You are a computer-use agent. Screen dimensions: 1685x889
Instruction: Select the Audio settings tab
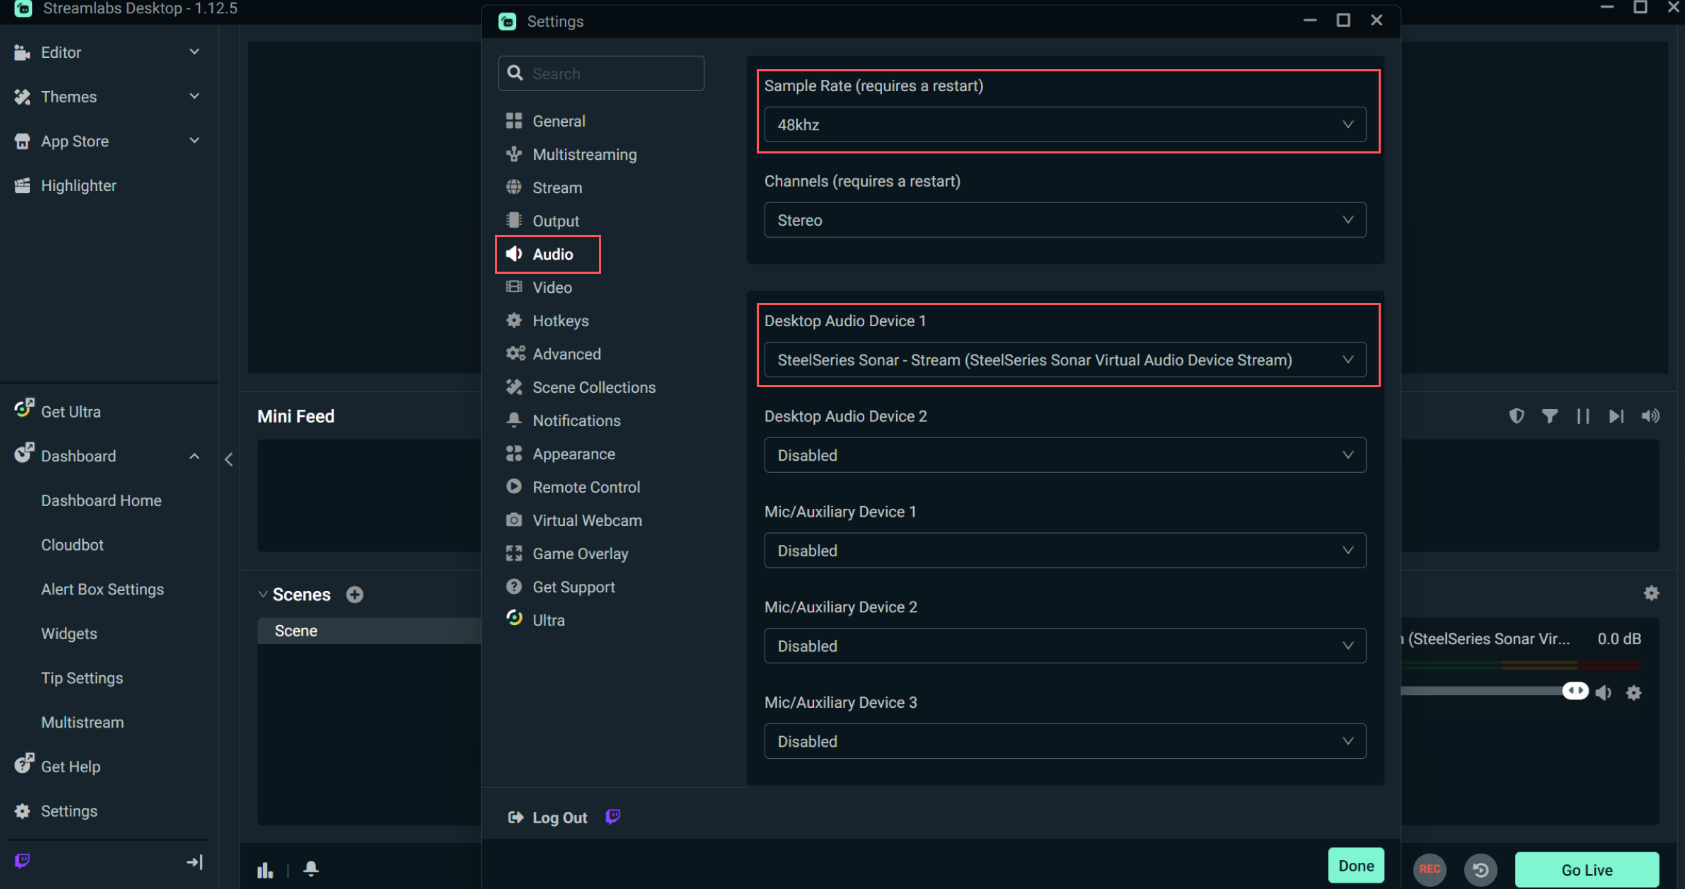(x=552, y=254)
